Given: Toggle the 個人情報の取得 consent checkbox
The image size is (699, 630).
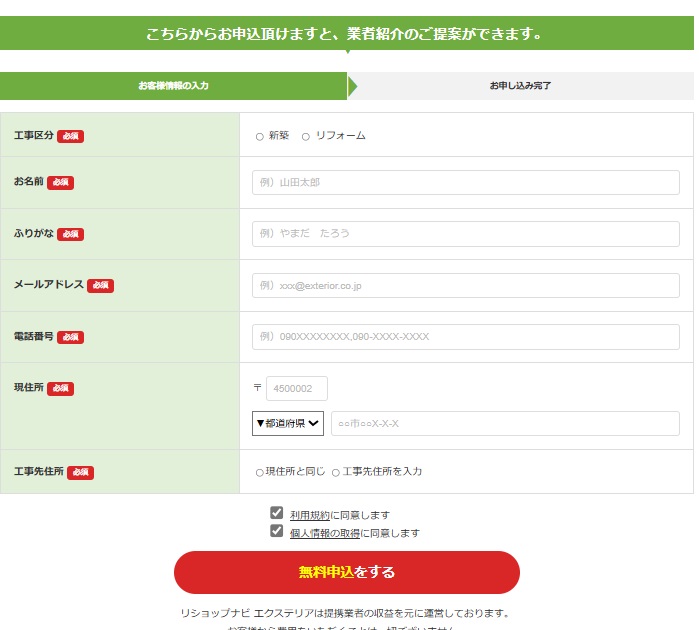Looking at the screenshot, I should click(277, 531).
